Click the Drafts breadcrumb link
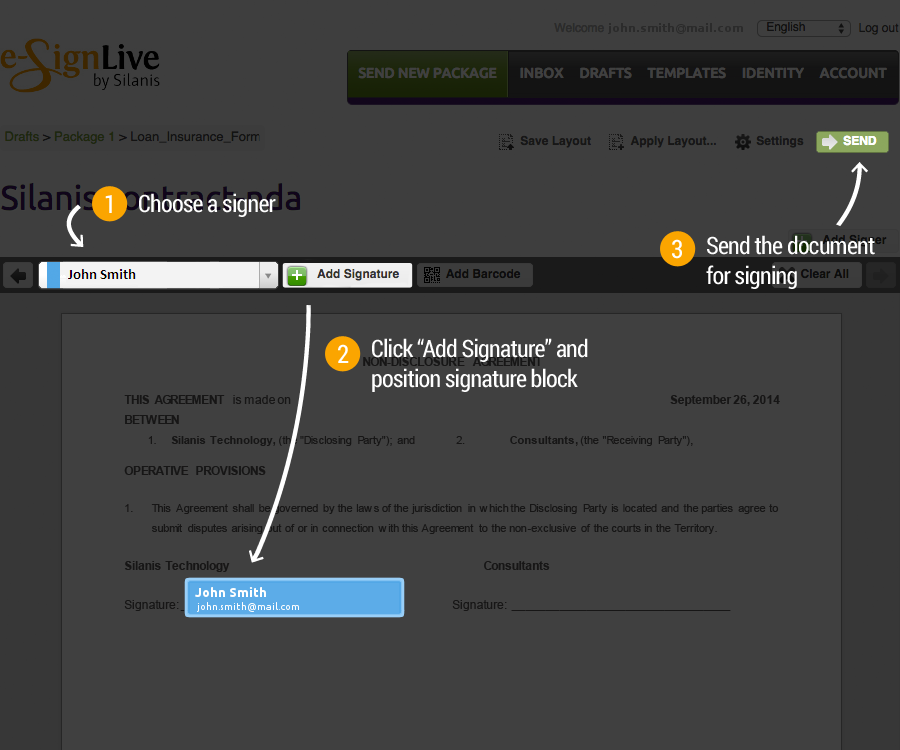900x750 pixels. click(21, 136)
